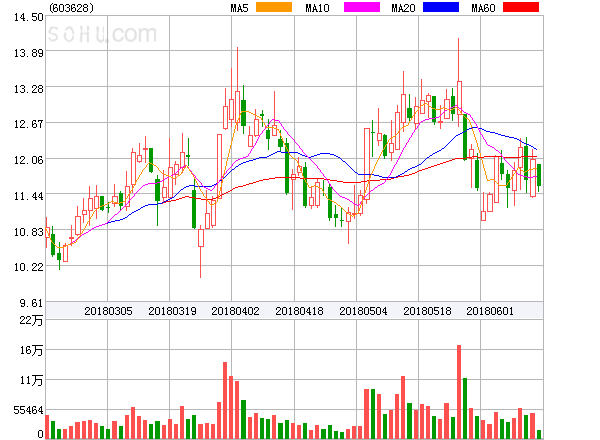Select the MA5 legend label

point(240,8)
